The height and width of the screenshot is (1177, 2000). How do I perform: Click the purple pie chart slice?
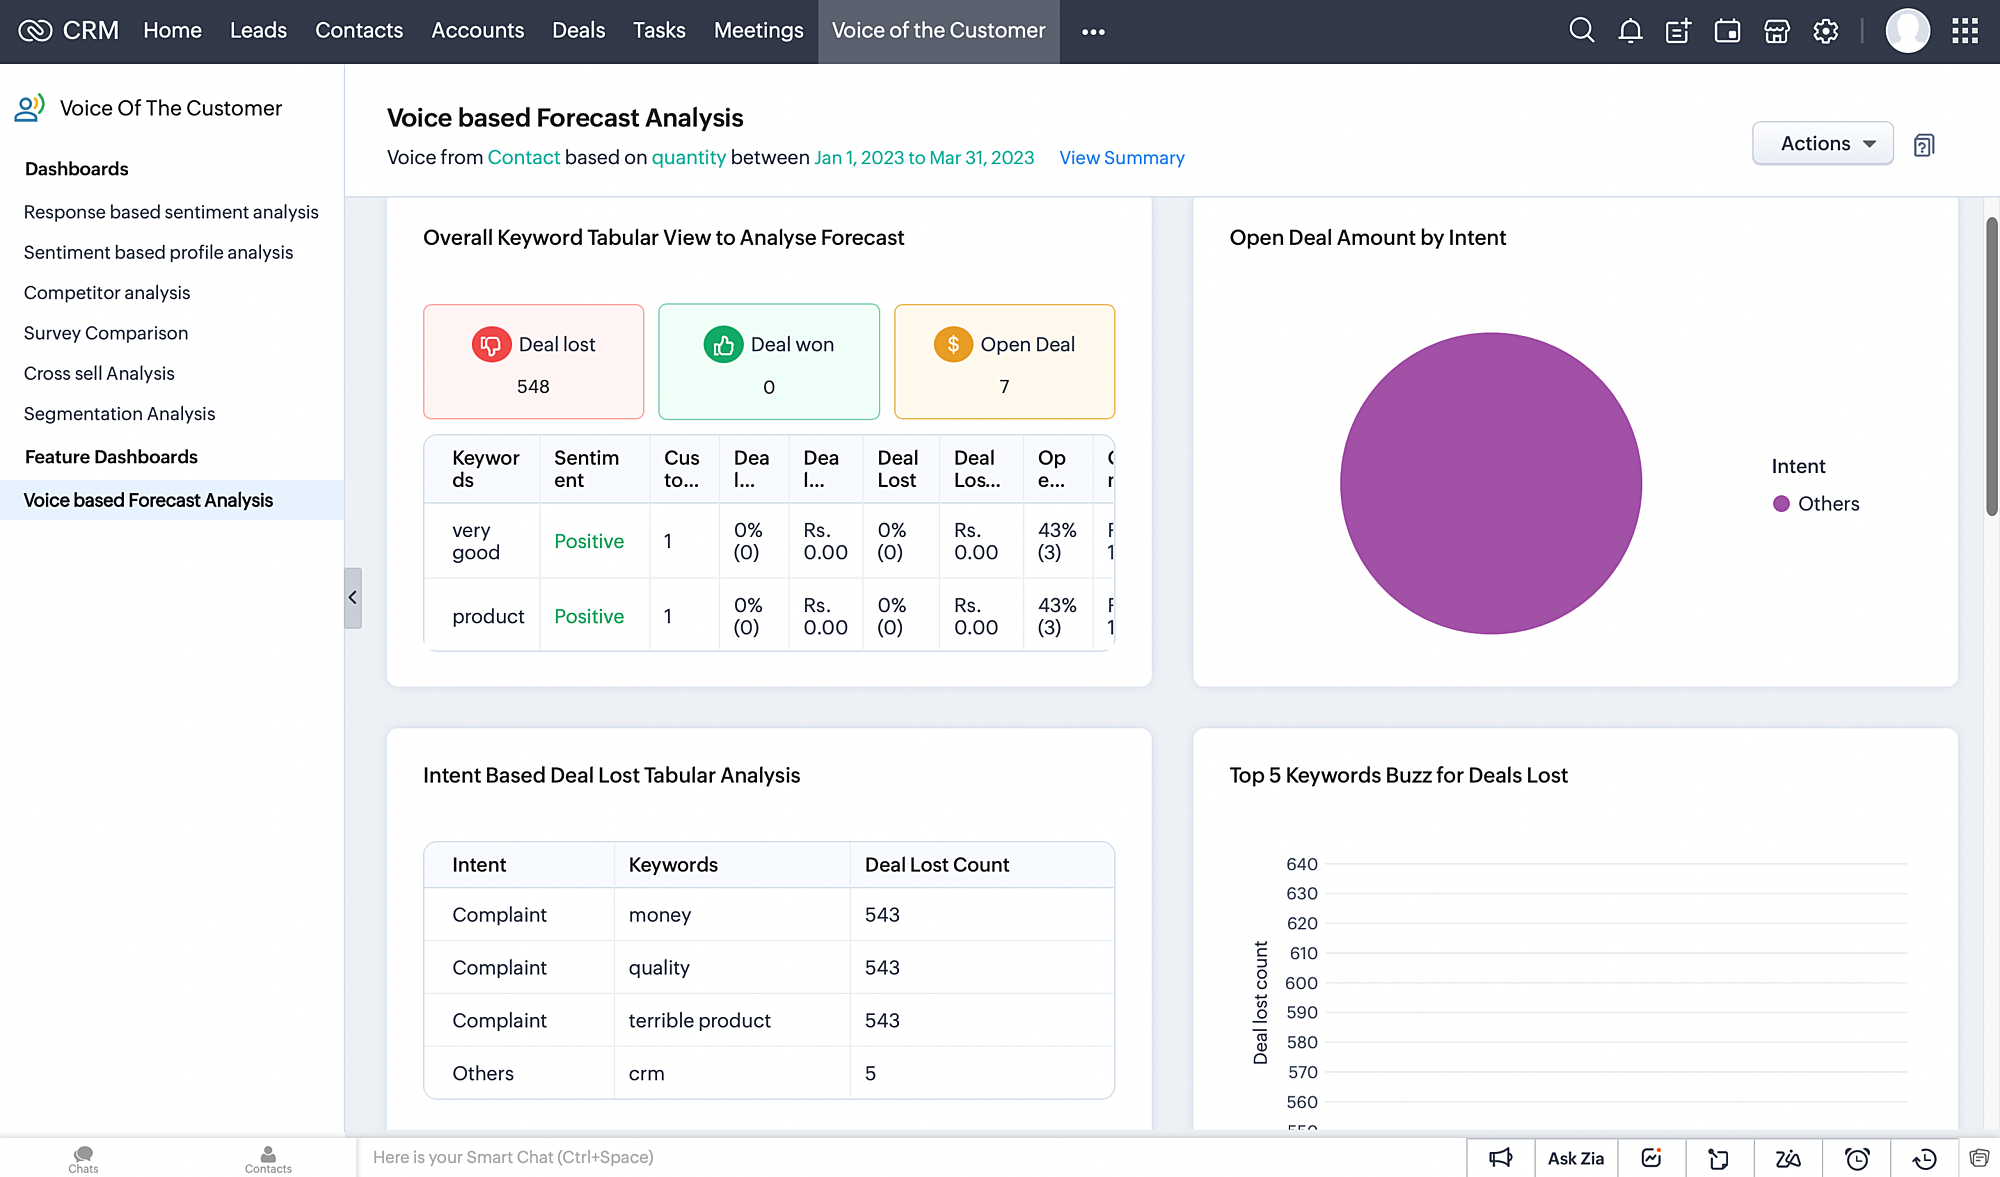(x=1490, y=483)
